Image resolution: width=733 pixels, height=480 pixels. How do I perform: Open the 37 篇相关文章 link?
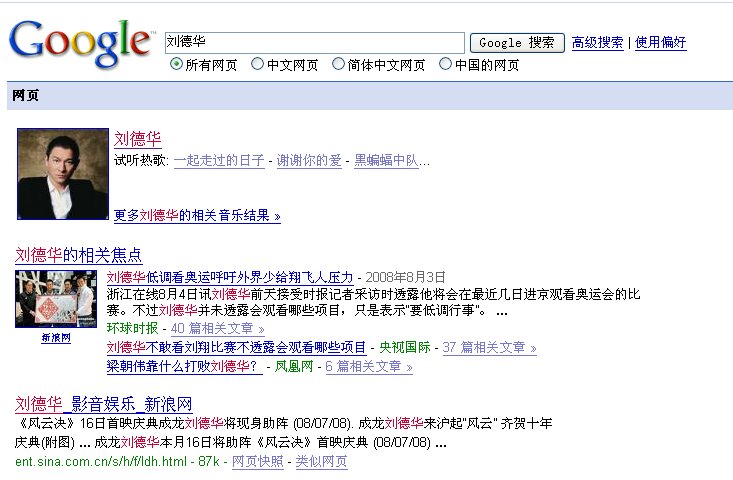(489, 347)
